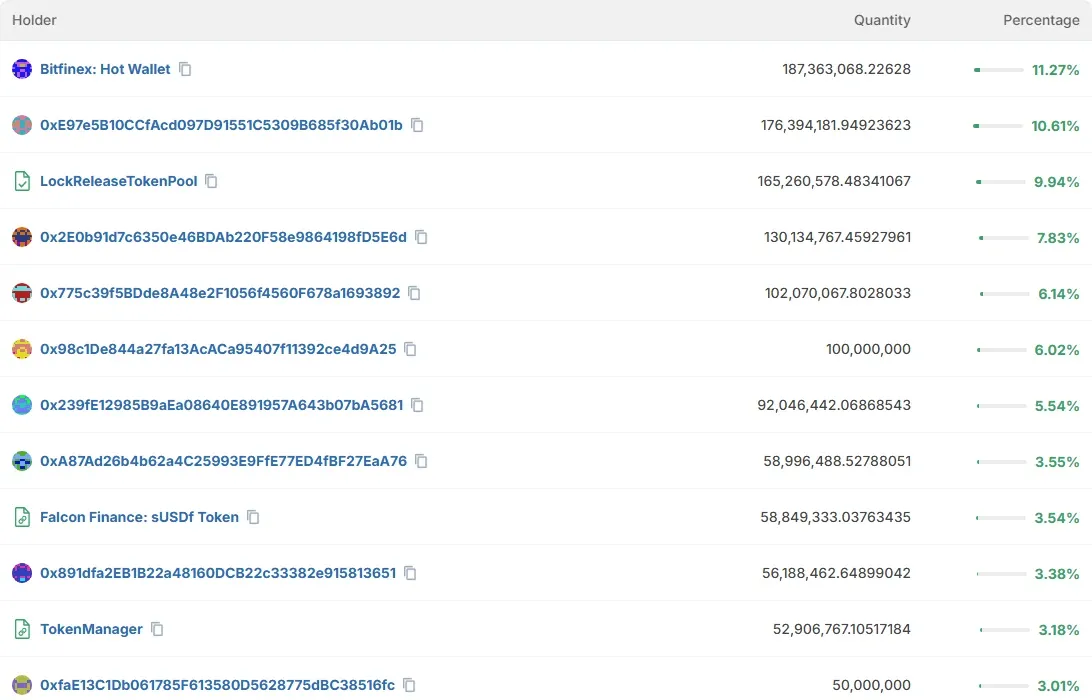Copy address 0xfaE13C1Db061785F613580D5628775dBC38516fc

tap(410, 685)
